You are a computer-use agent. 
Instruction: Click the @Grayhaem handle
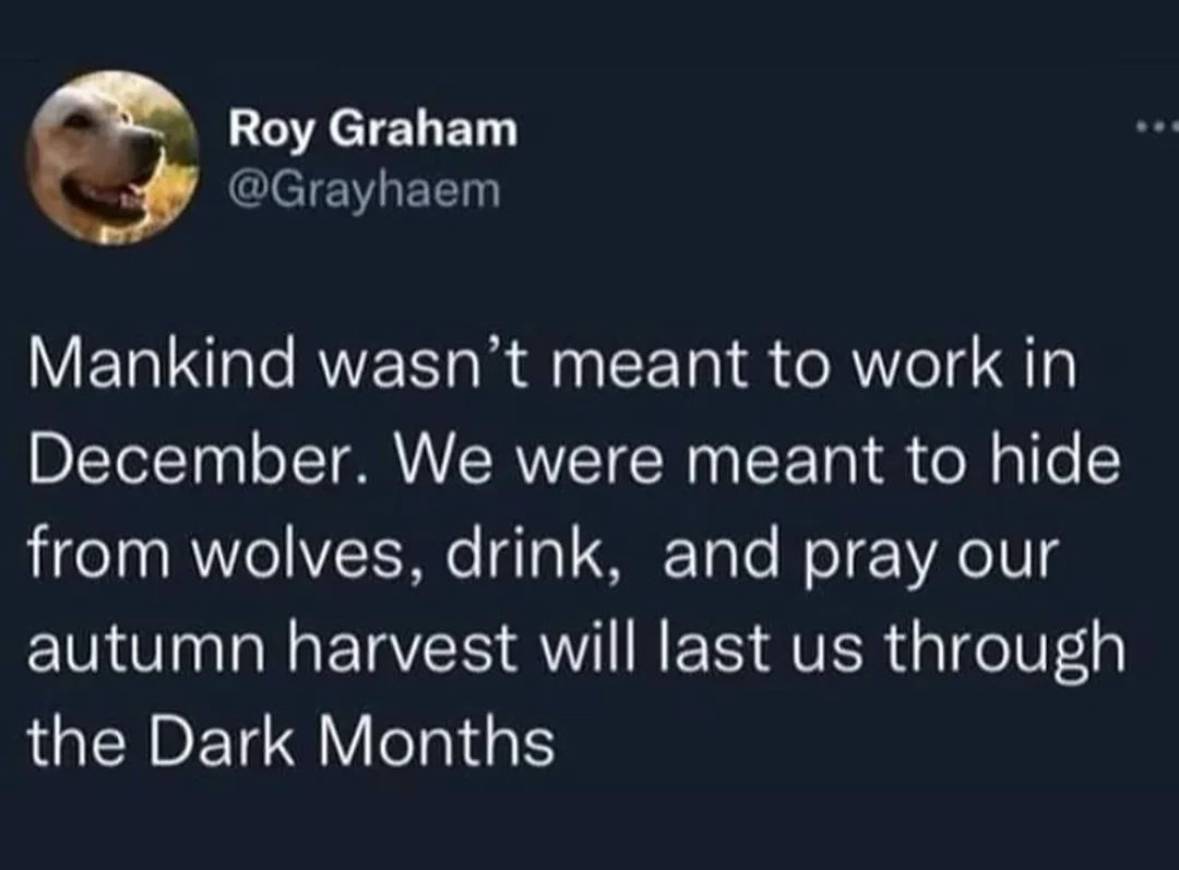point(365,190)
